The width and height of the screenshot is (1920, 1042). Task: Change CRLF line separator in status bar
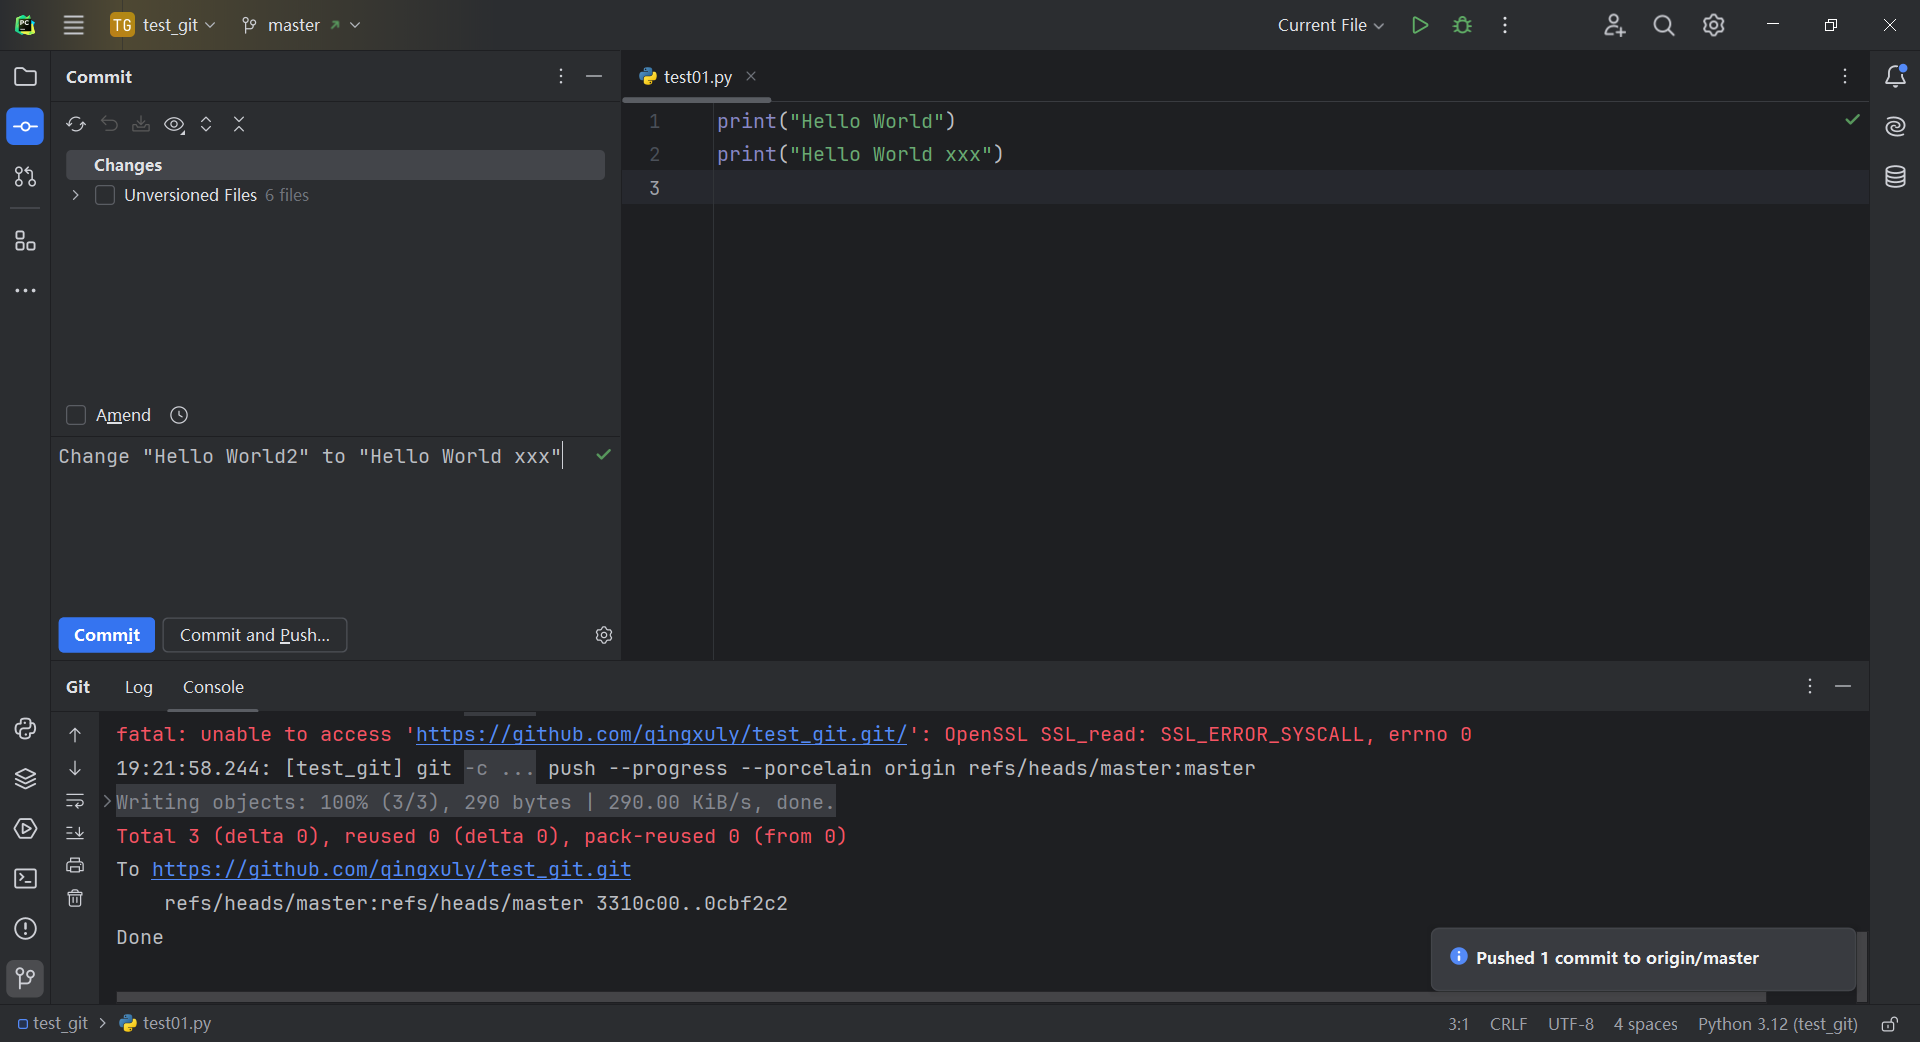click(x=1508, y=1024)
